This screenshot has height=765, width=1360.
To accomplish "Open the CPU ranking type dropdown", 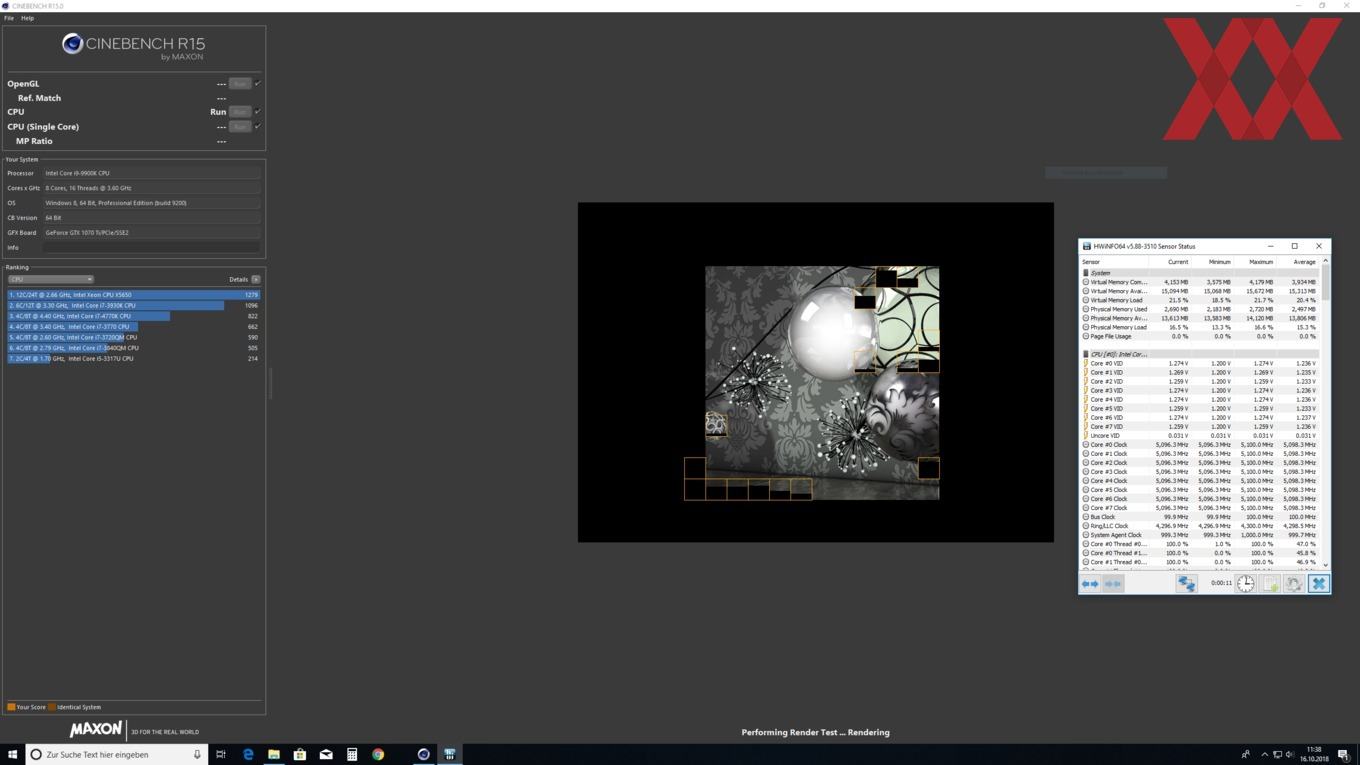I will click(50, 279).
